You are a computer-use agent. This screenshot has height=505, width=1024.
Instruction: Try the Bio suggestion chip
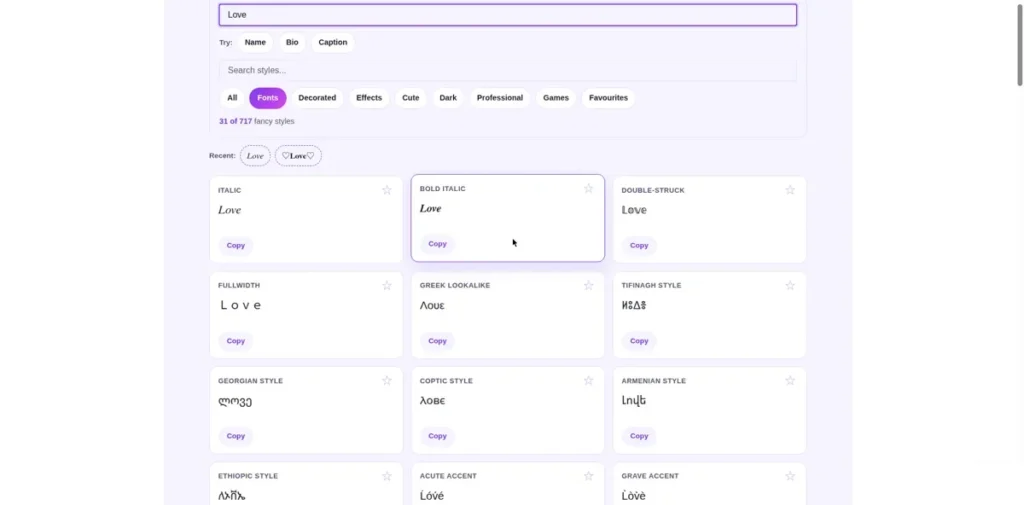tap(292, 42)
